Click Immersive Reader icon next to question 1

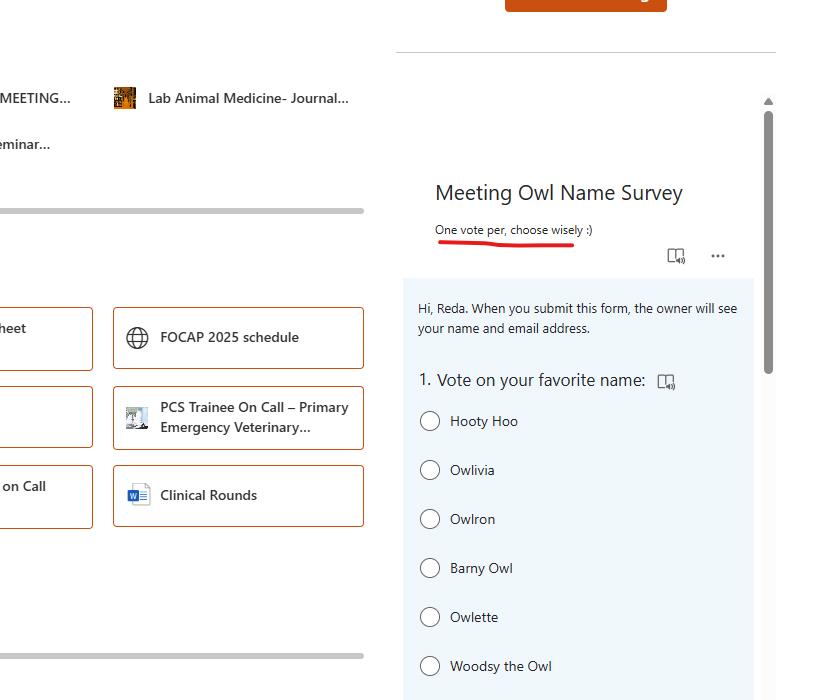click(666, 382)
